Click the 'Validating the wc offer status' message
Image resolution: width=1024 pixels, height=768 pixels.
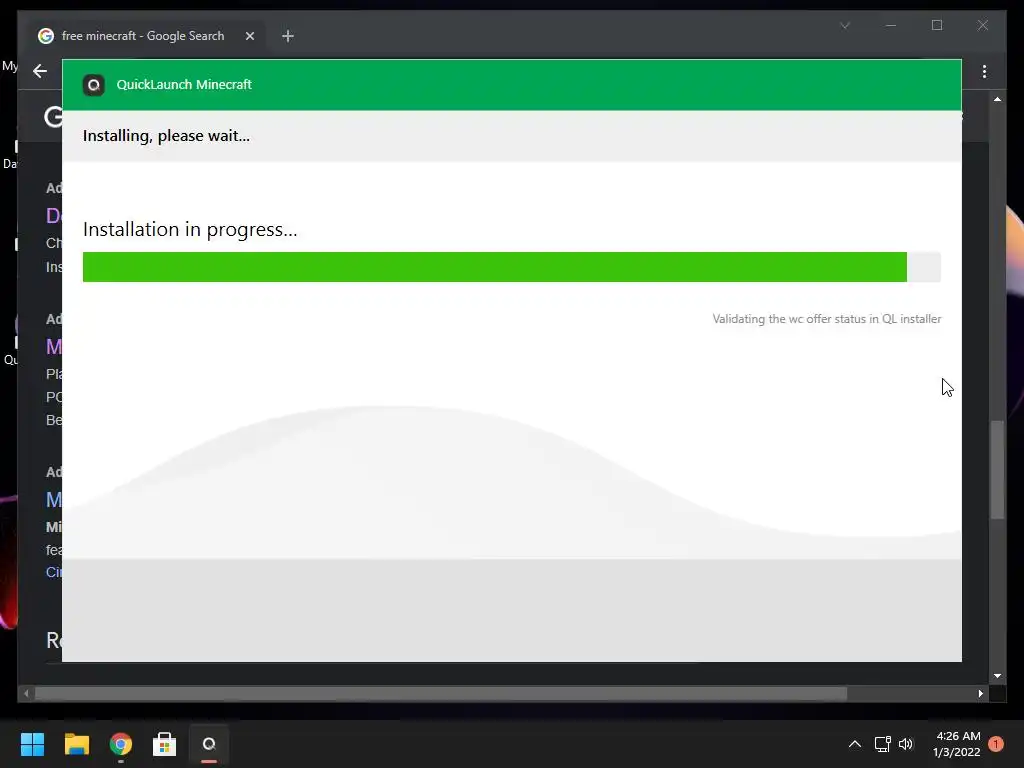click(827, 319)
